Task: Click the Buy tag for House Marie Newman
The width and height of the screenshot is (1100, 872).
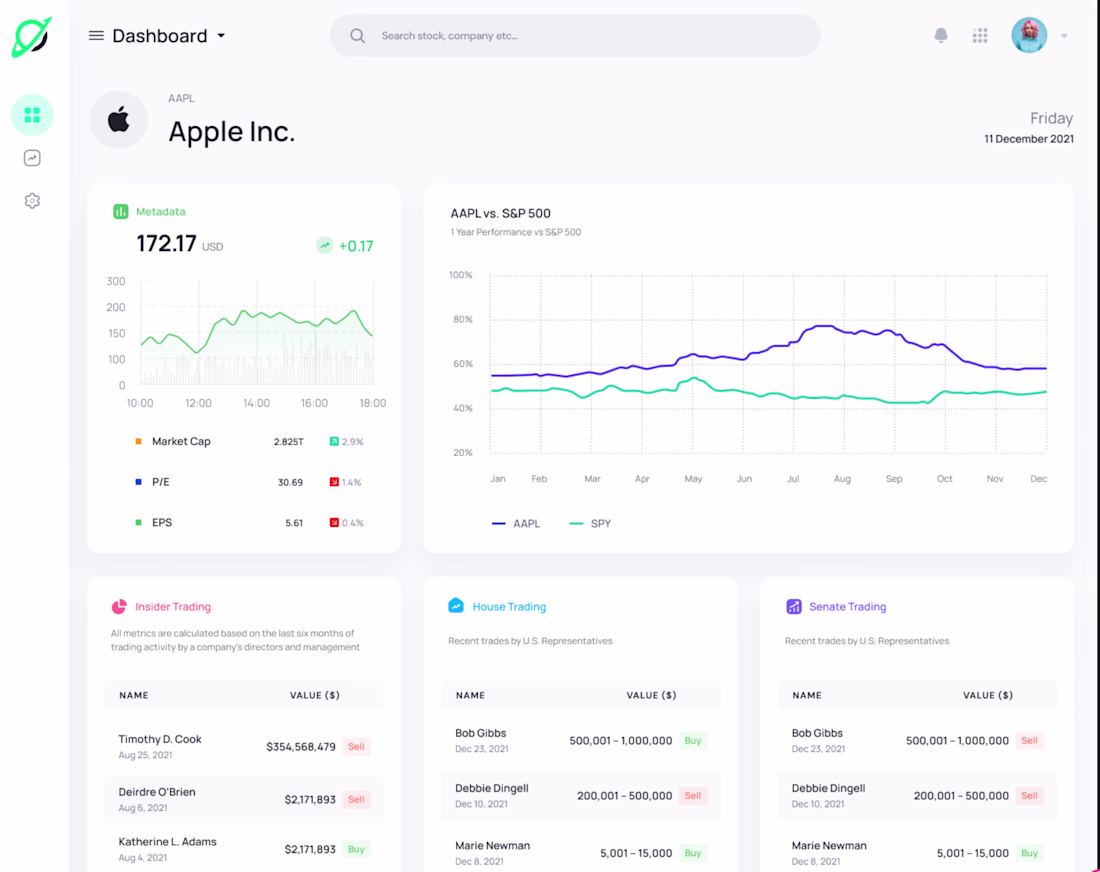Action: pos(693,853)
